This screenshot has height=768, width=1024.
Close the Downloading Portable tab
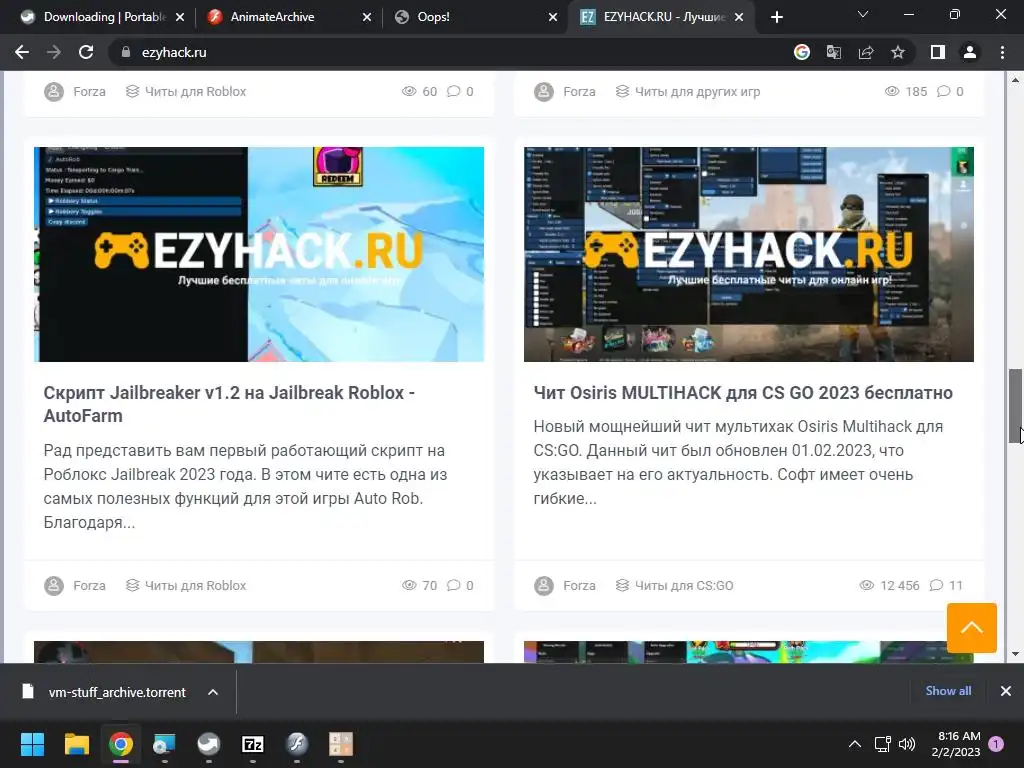(x=180, y=17)
